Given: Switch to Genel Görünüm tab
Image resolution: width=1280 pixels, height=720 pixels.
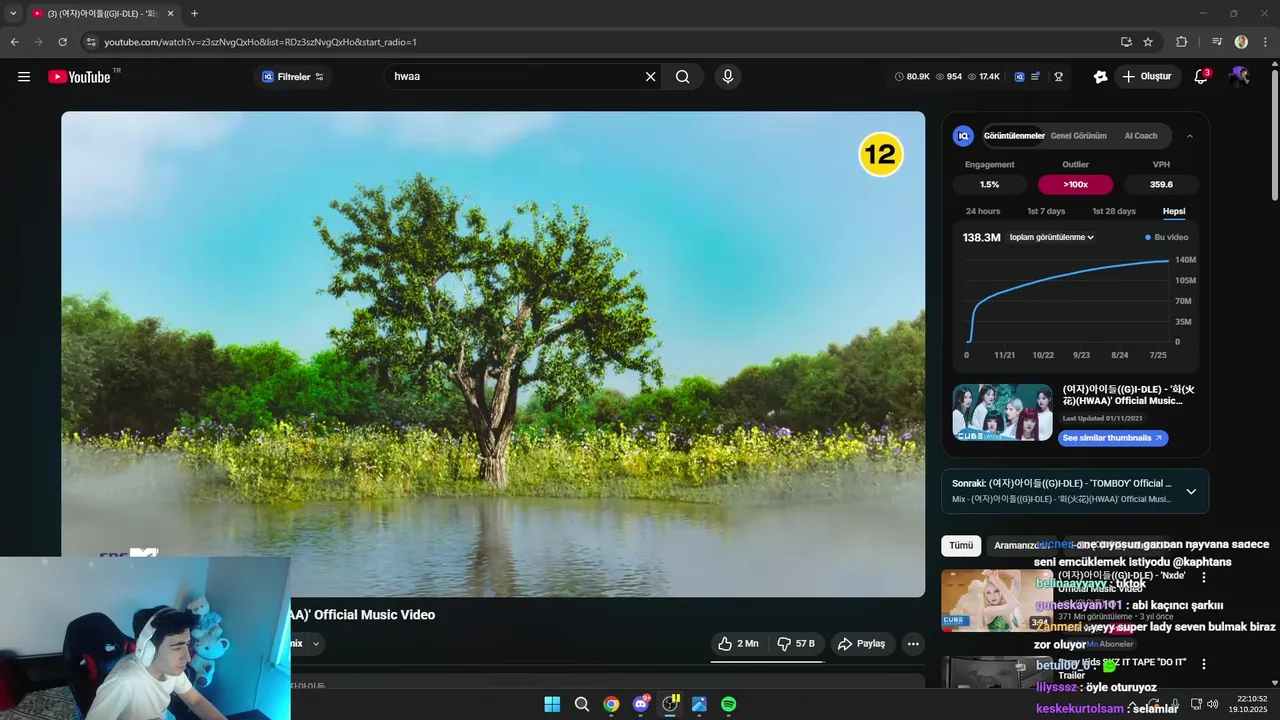Looking at the screenshot, I should click(x=1078, y=136).
